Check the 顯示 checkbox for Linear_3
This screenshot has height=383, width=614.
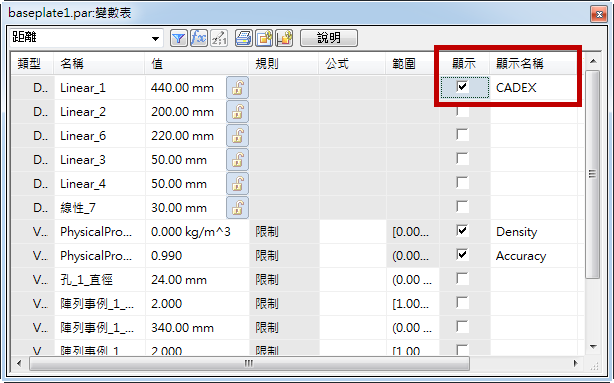pyautogui.click(x=462, y=159)
